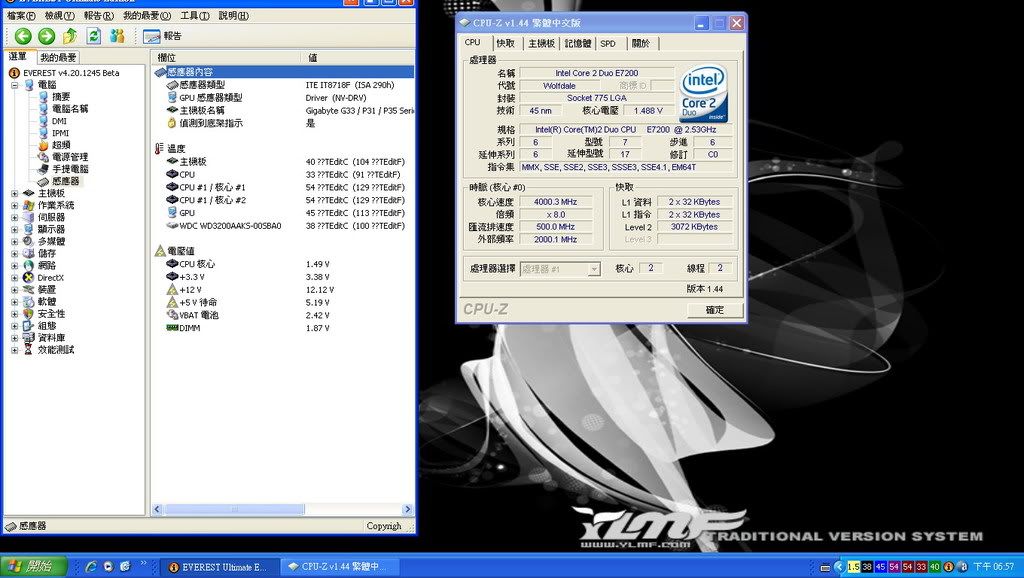The width and height of the screenshot is (1024, 578).
Task: Click the EVEREST info icon in system tray
Action: click(x=948, y=567)
